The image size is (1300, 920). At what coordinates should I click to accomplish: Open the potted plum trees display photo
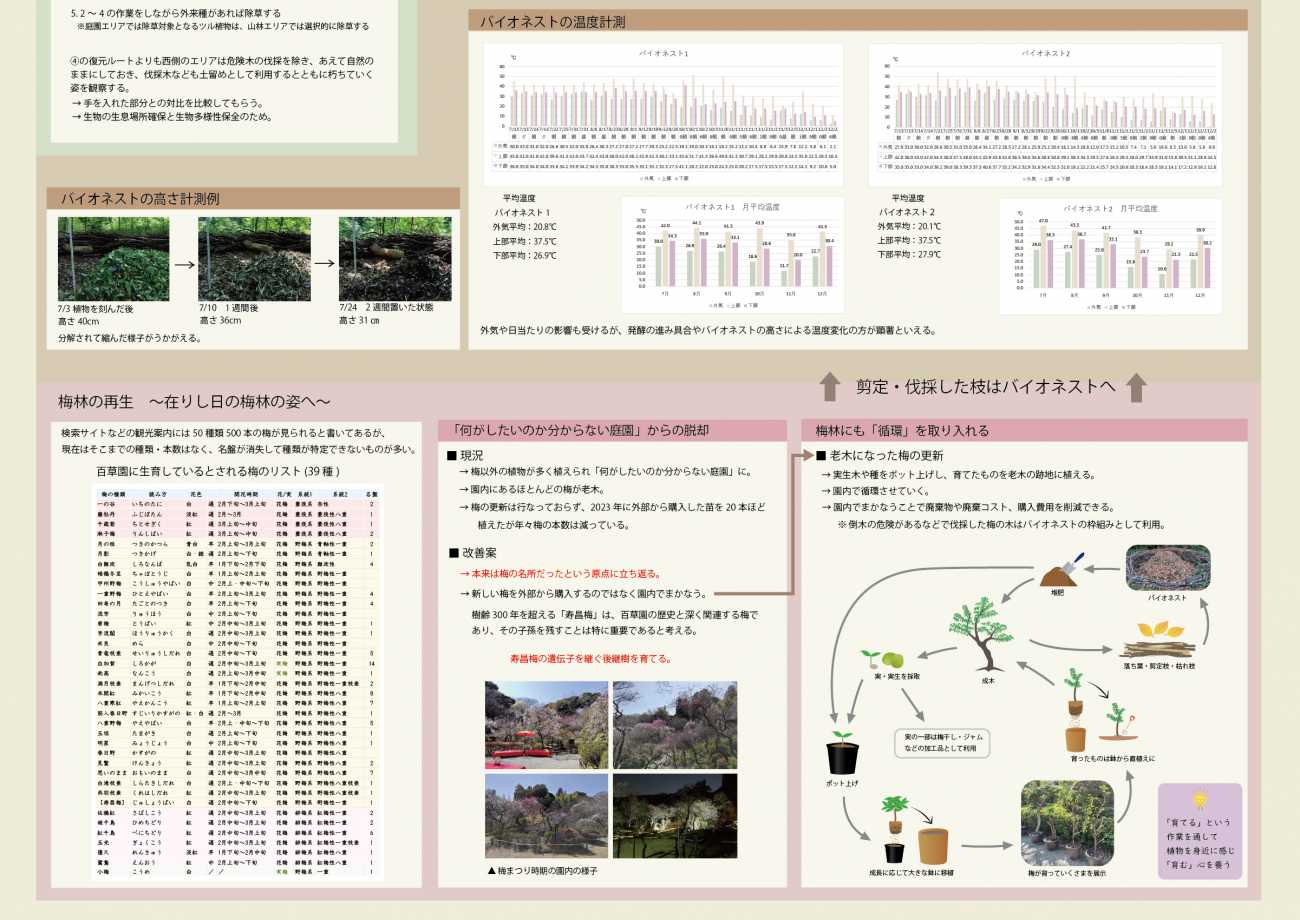pyautogui.click(x=1068, y=823)
